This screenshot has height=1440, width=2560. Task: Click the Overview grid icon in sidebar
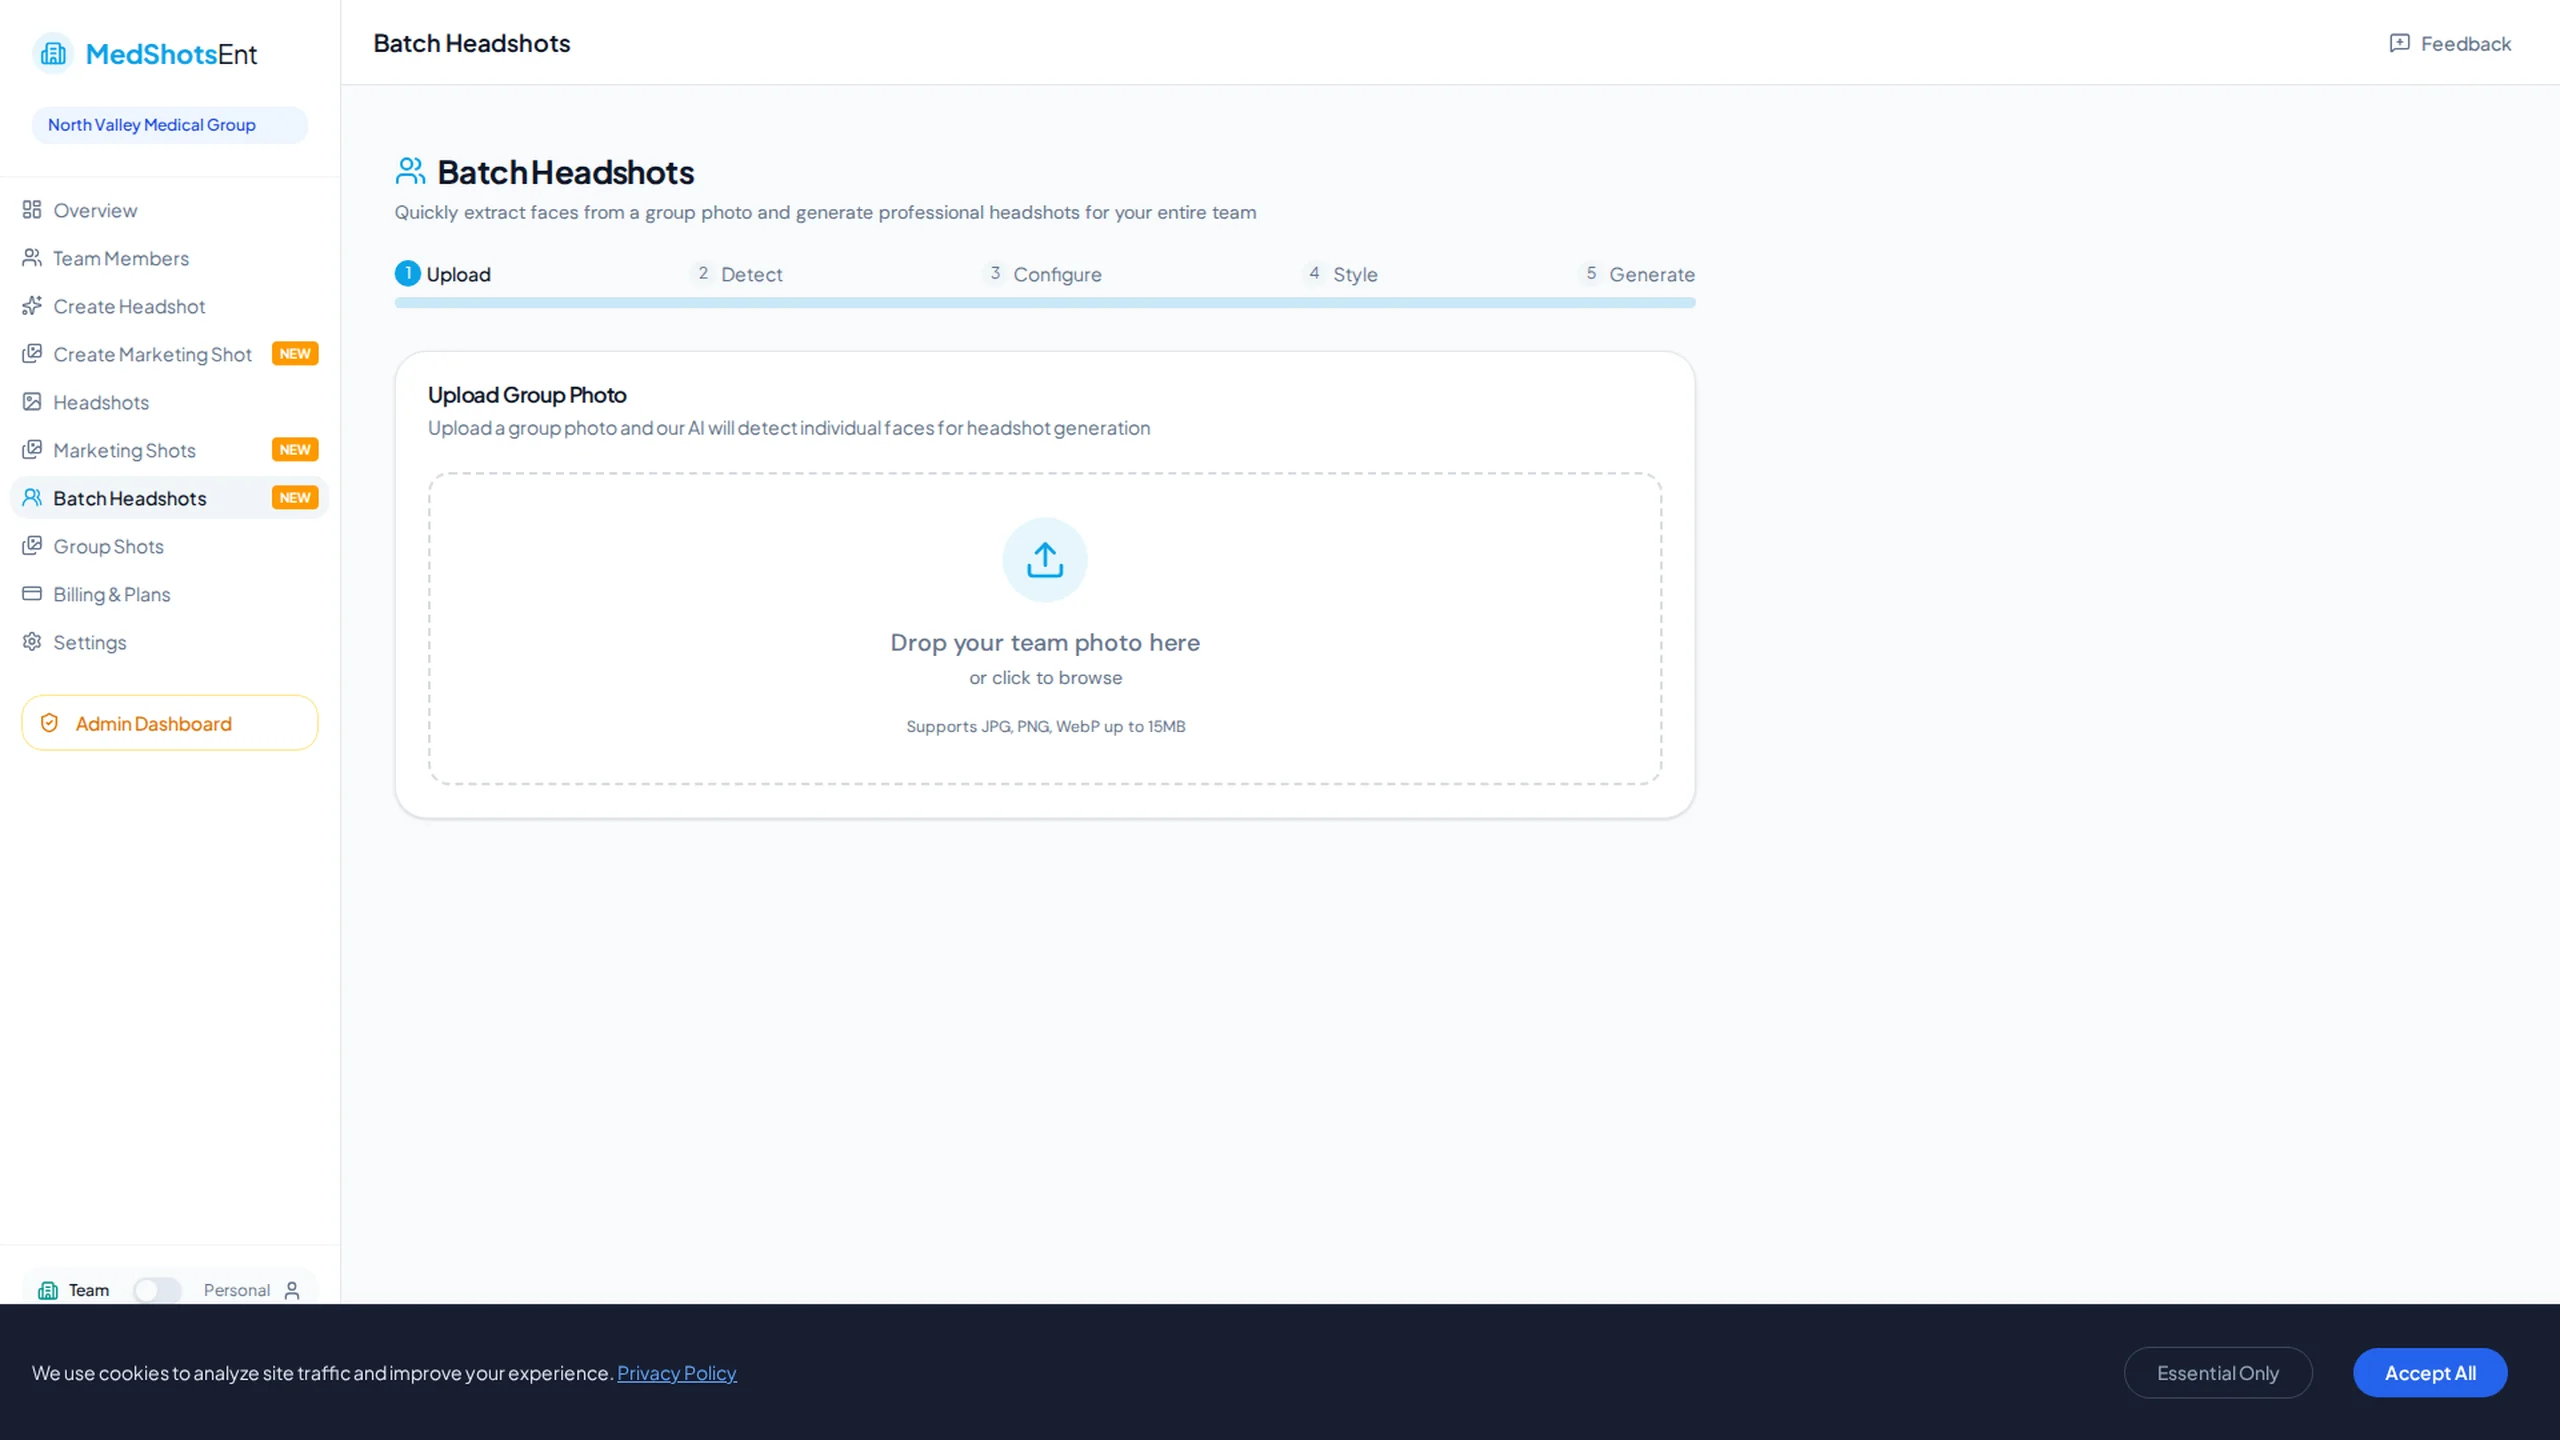click(32, 210)
